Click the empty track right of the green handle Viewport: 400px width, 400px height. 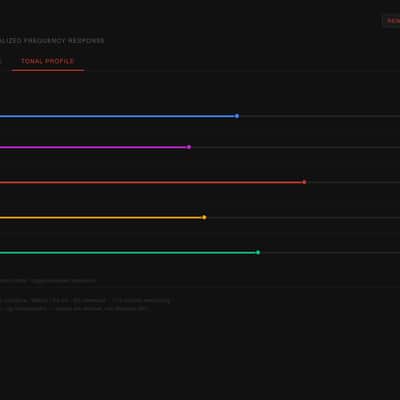click(330, 253)
